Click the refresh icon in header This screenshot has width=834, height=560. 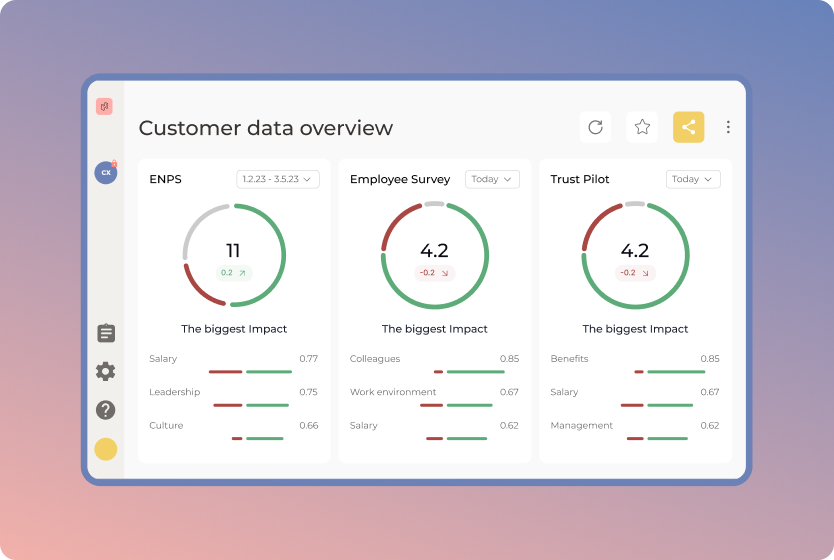point(595,127)
